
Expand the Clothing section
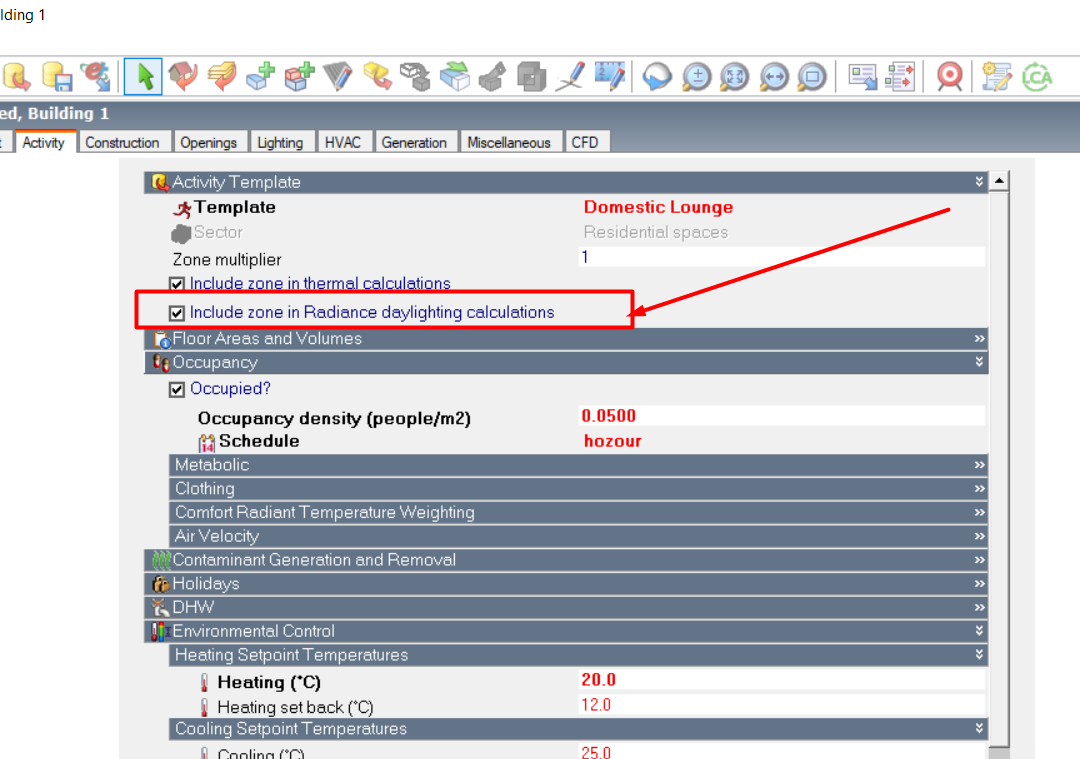click(x=979, y=489)
